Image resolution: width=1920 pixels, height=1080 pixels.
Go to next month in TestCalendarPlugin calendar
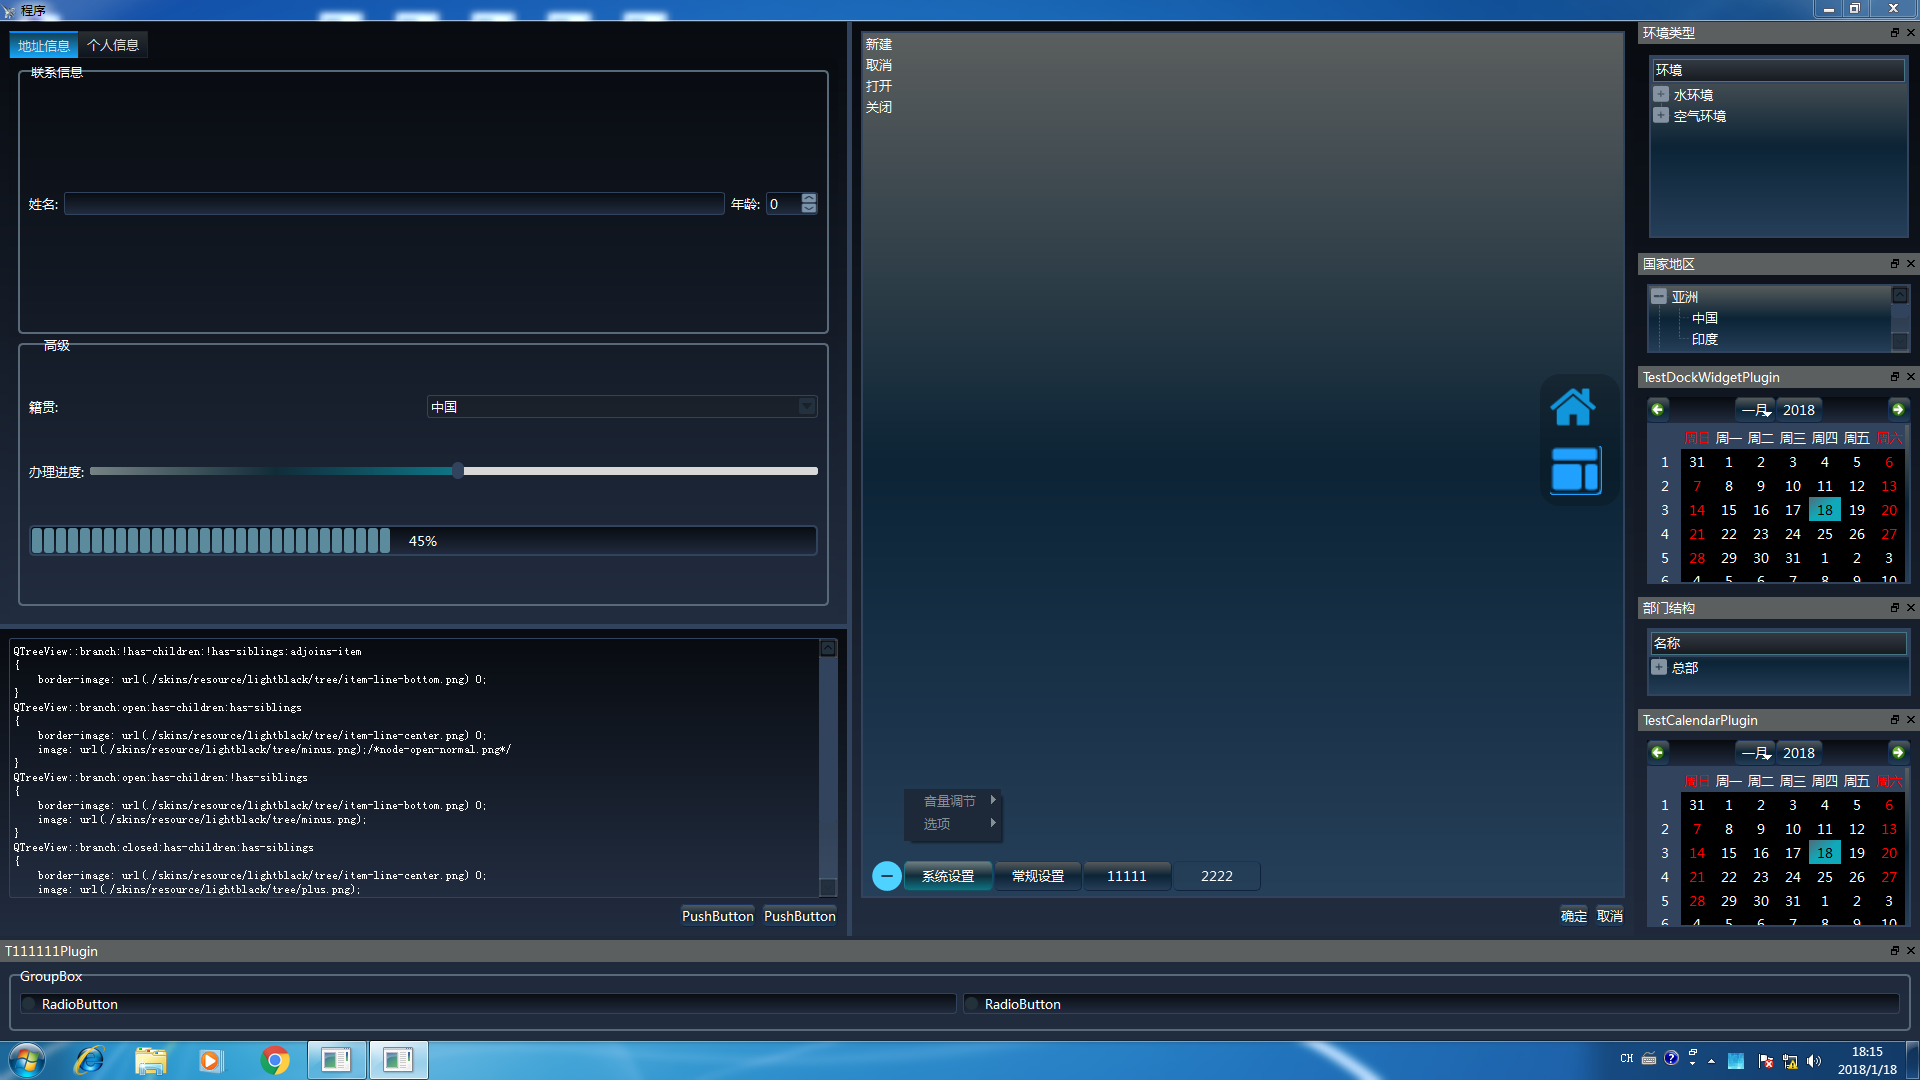coord(1897,752)
